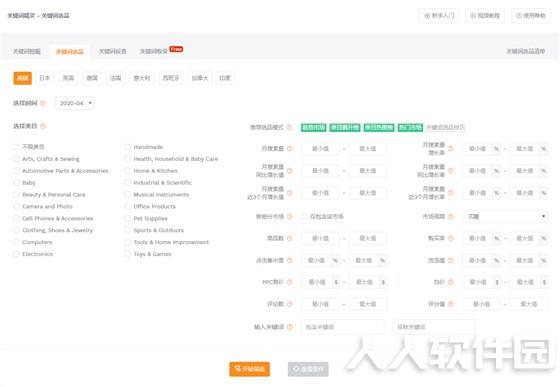Click help icon beside 评分值 label
This screenshot has width=560, height=387.
pos(451,304)
